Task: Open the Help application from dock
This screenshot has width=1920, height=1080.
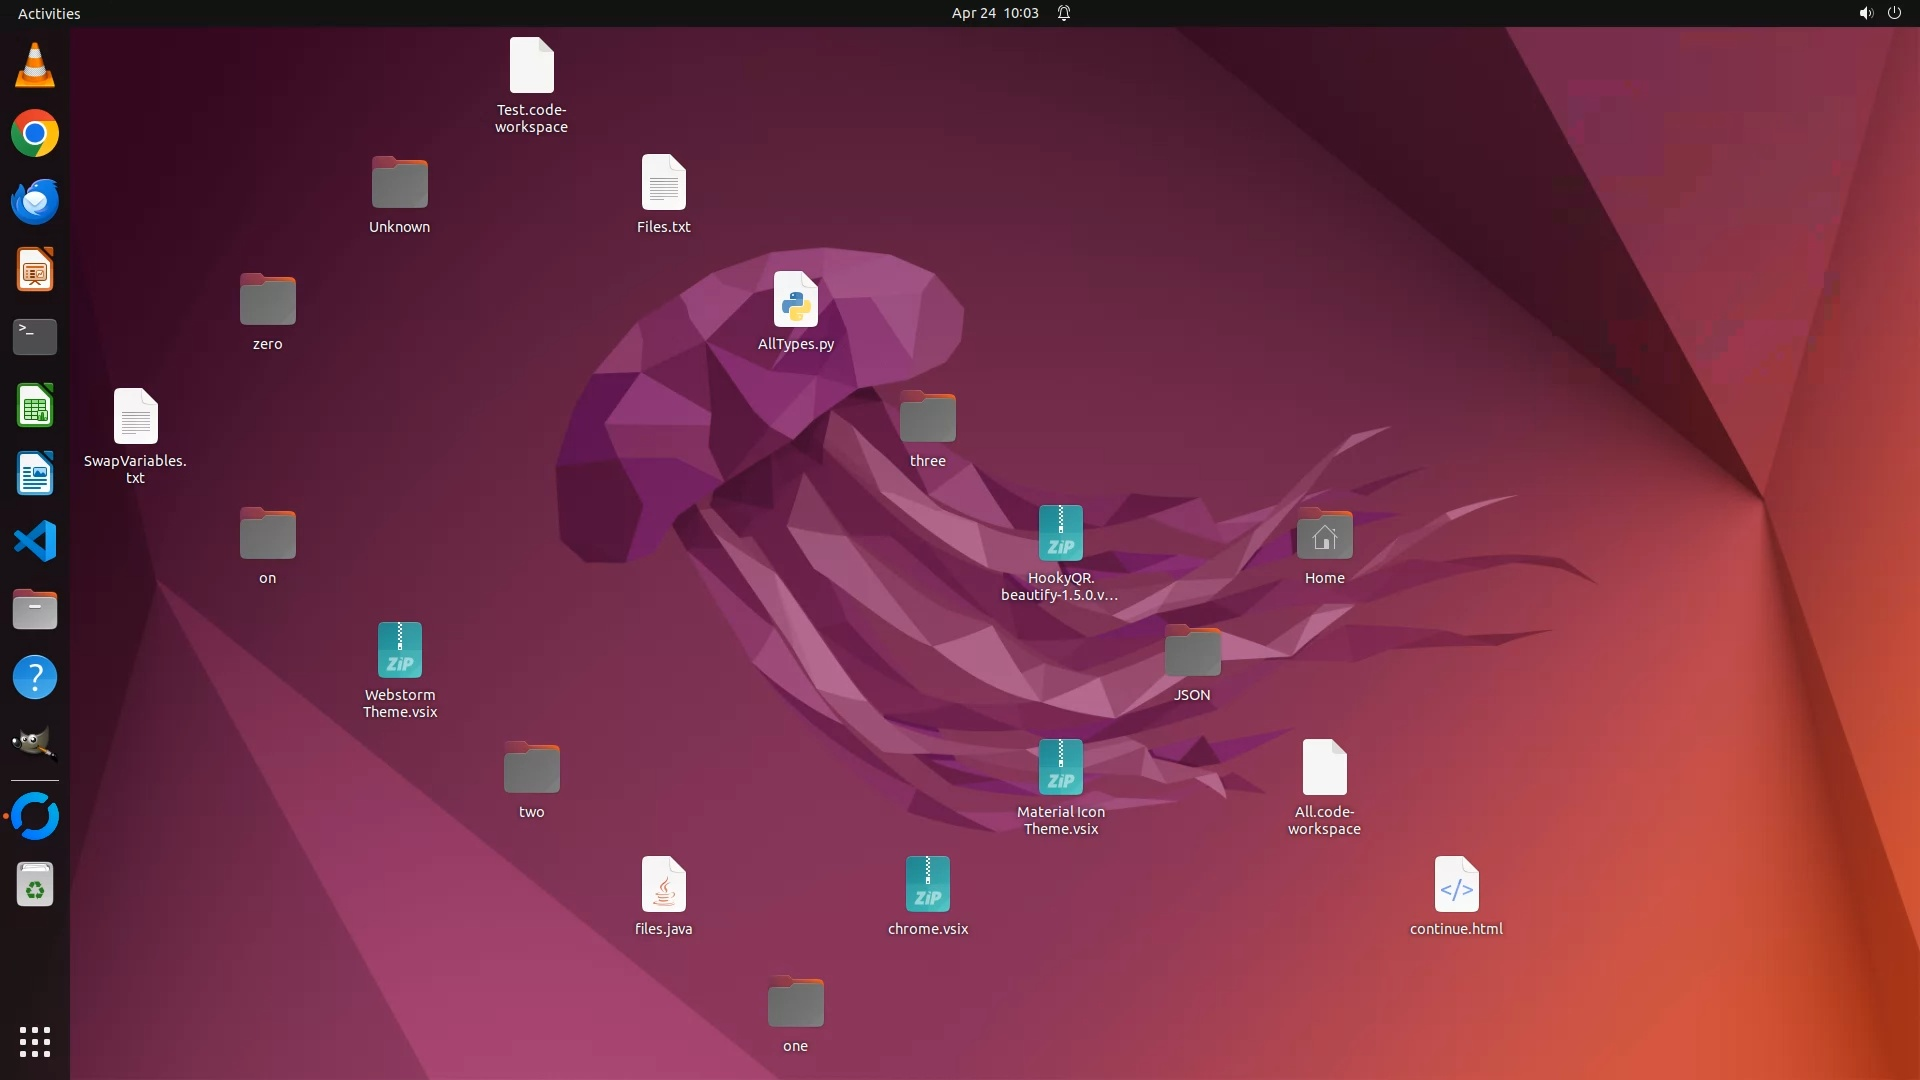Action: pyautogui.click(x=35, y=678)
